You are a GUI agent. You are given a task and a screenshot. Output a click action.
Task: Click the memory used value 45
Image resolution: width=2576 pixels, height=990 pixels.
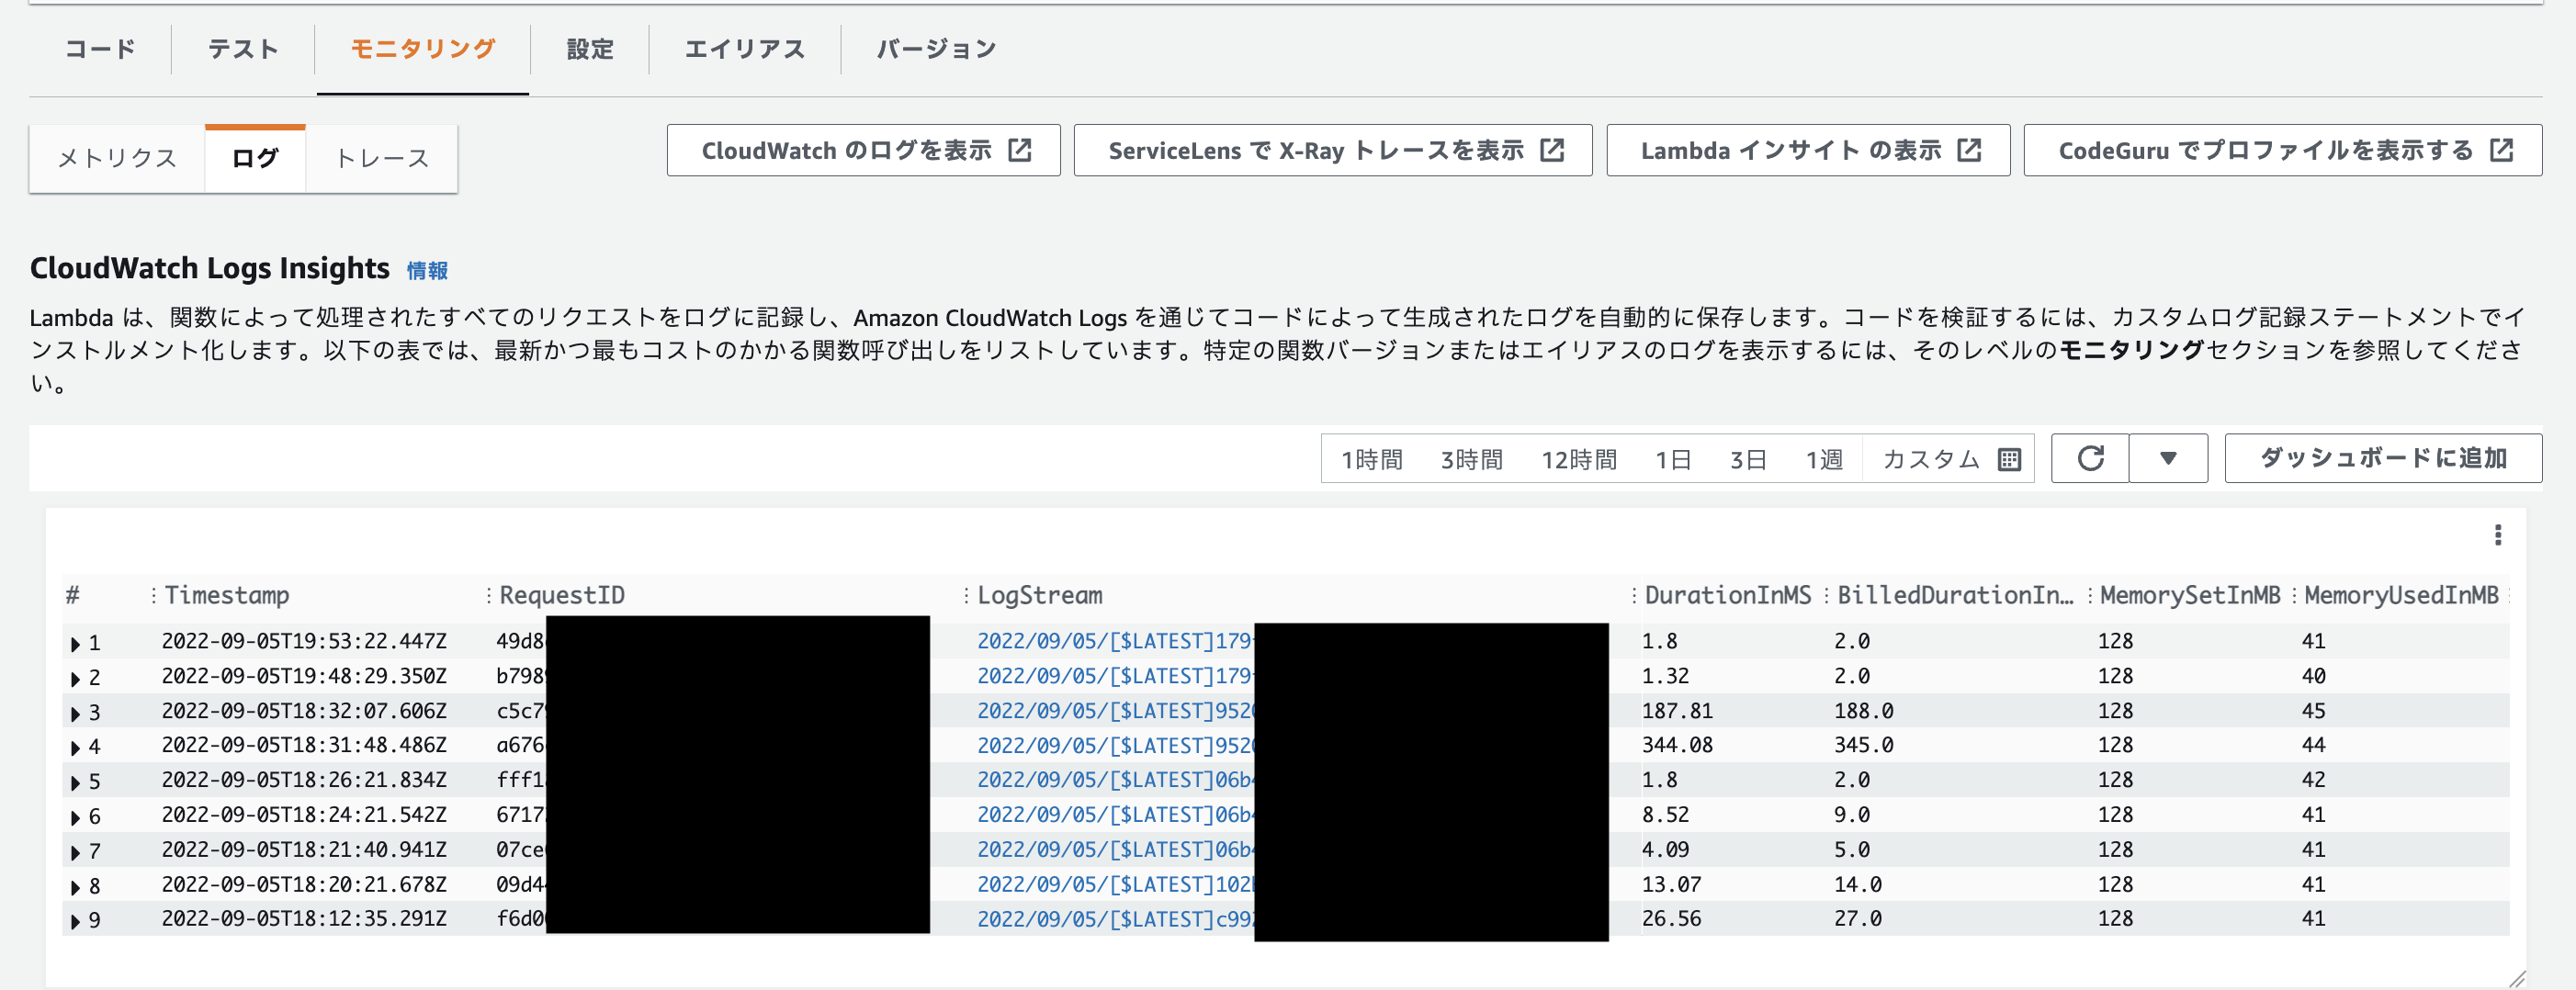(2313, 711)
